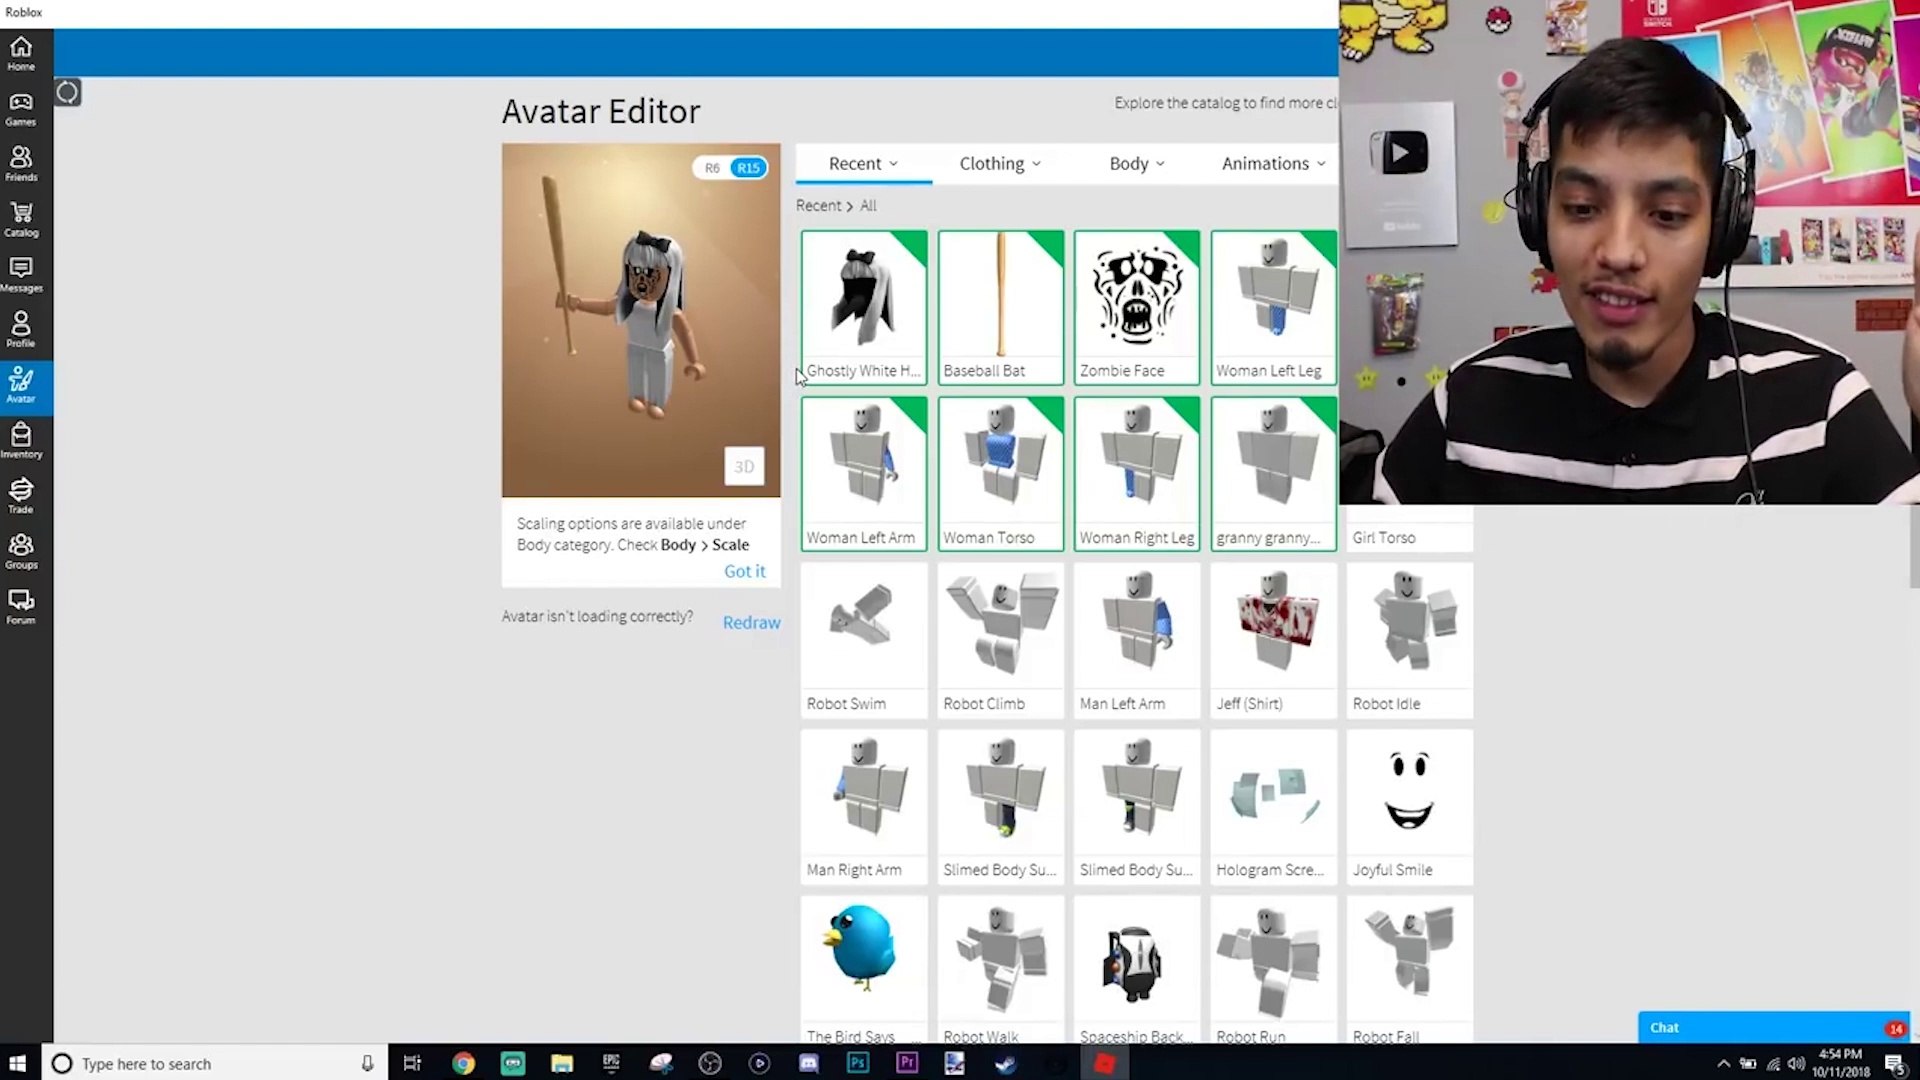Open Messages from sidebar

coord(21,274)
